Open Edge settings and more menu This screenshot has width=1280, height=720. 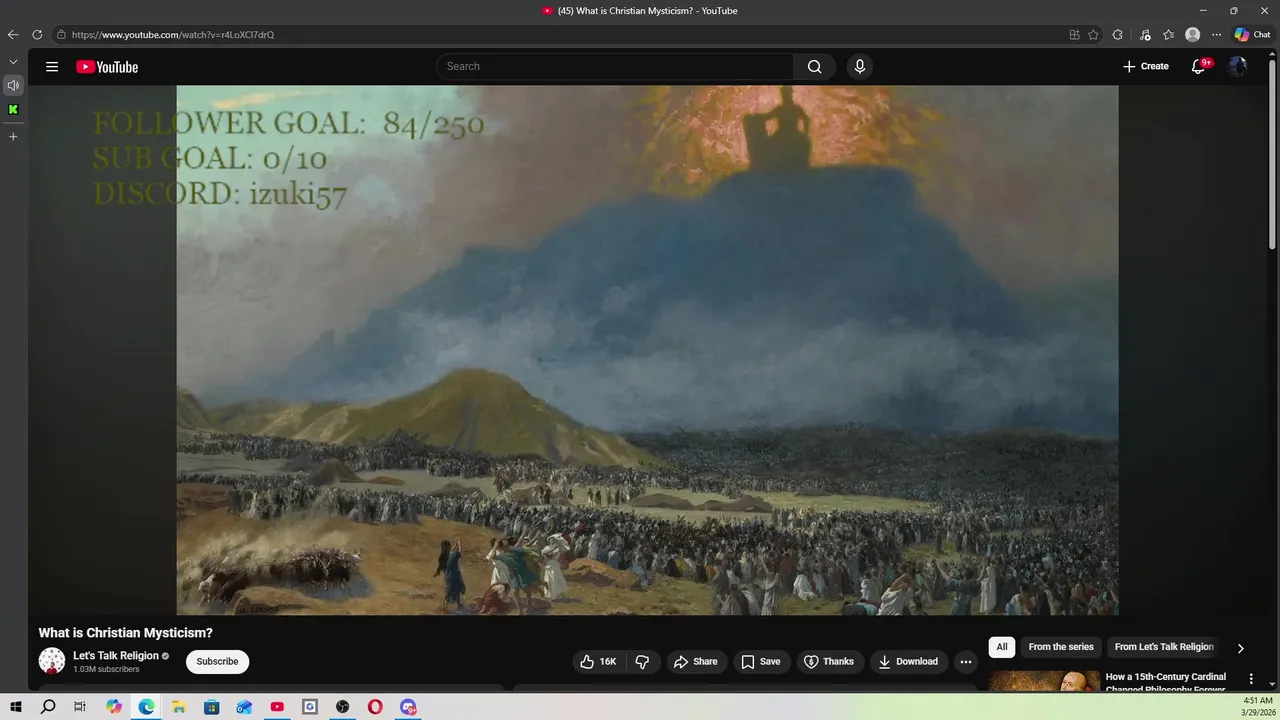coord(1216,34)
